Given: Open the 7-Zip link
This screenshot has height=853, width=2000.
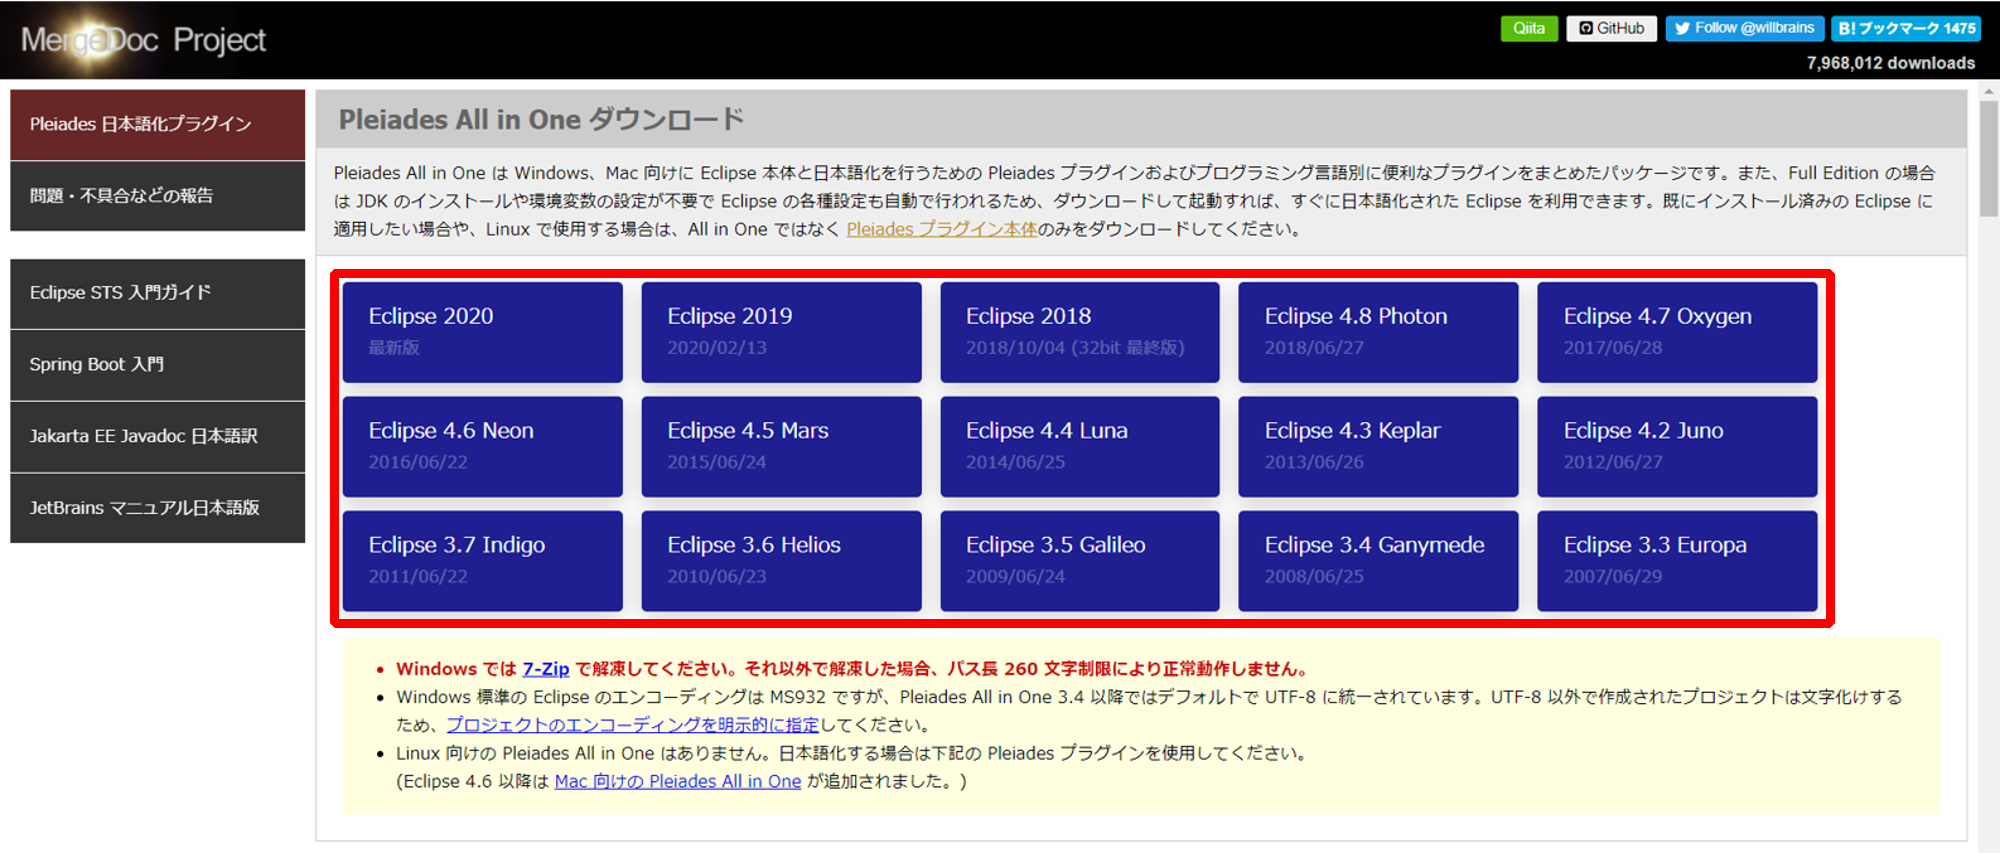Looking at the screenshot, I should 546,669.
